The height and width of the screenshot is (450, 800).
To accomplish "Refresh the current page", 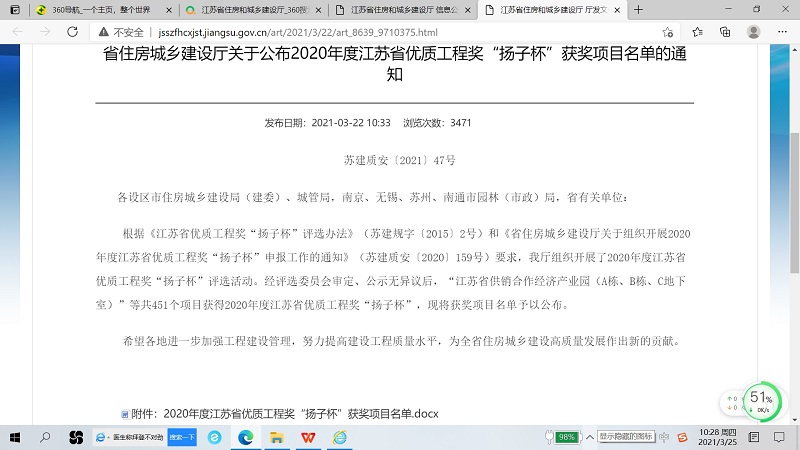I will click(72, 32).
